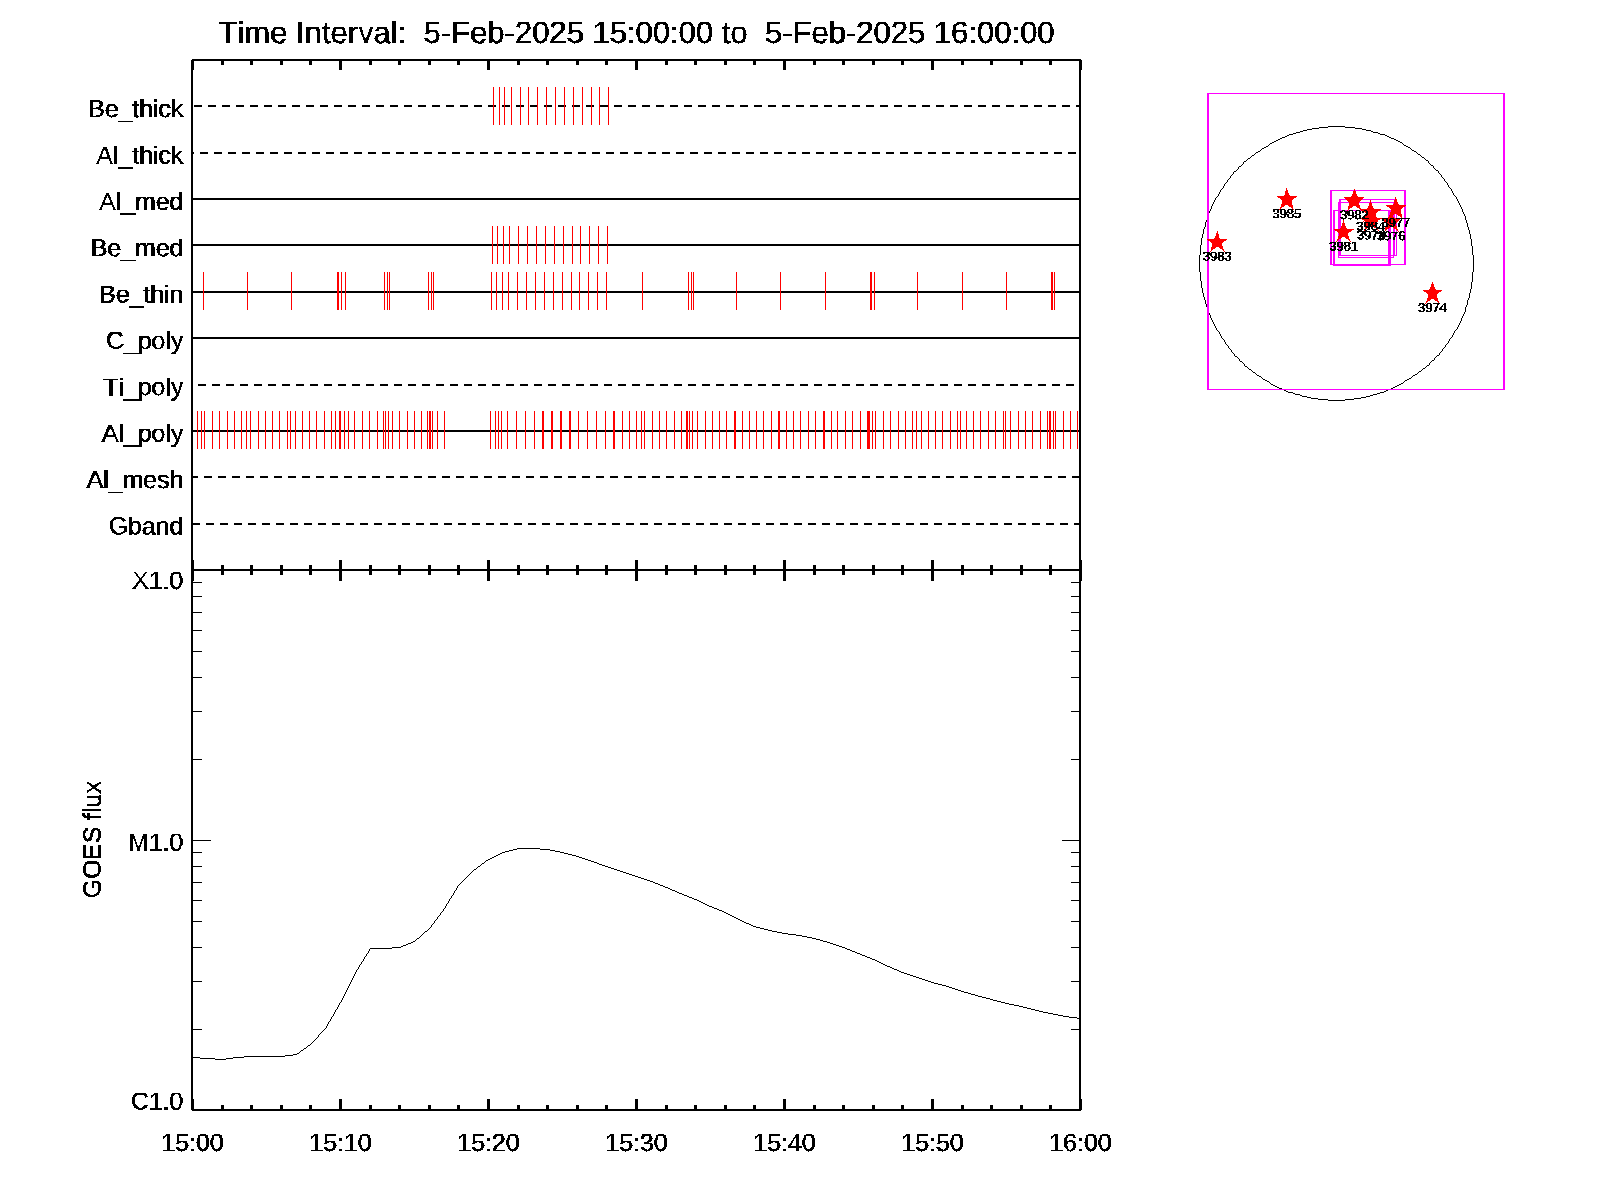Select the Be_thick filter label
This screenshot has height=1200, width=1600.
click(x=136, y=109)
